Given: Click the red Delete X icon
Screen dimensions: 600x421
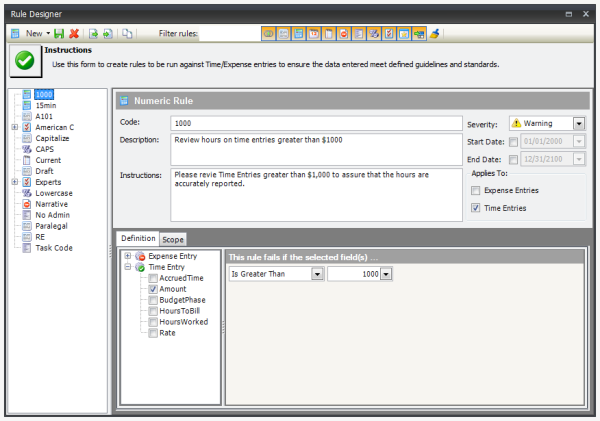Looking at the screenshot, I should (74, 33).
